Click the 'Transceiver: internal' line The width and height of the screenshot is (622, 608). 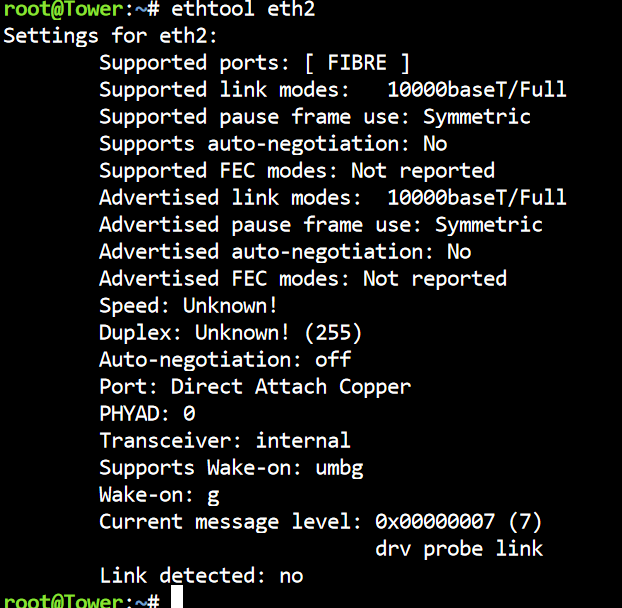[225, 441]
